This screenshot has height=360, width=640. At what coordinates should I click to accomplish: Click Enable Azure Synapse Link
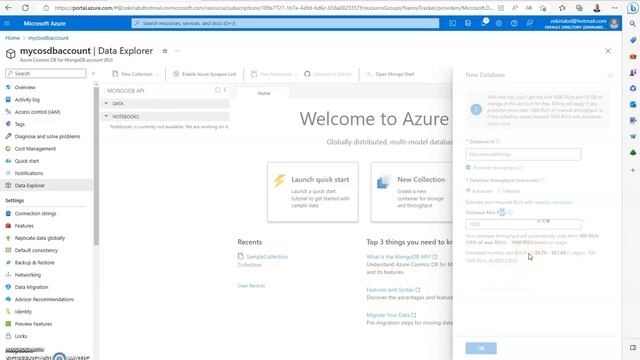click(204, 74)
